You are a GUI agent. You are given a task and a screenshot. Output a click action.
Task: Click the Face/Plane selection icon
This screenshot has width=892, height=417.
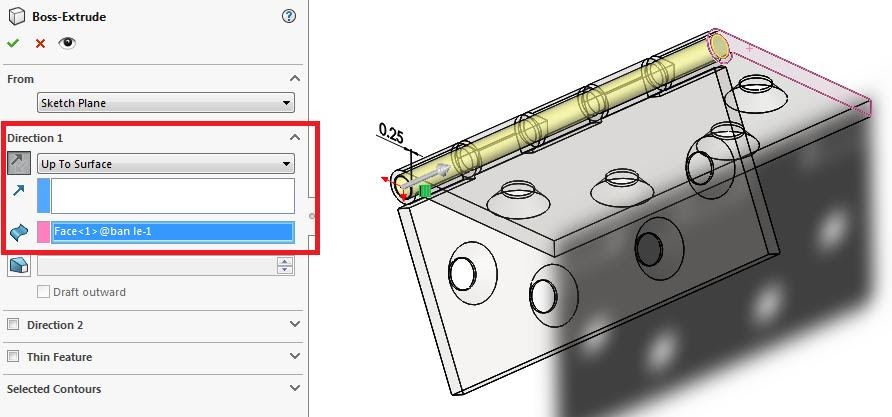tap(19, 232)
